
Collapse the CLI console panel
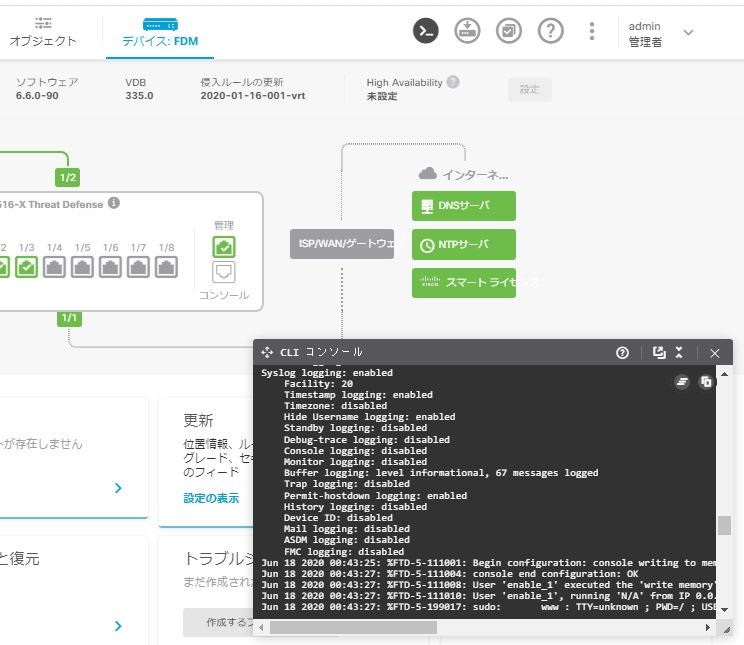[x=679, y=352]
